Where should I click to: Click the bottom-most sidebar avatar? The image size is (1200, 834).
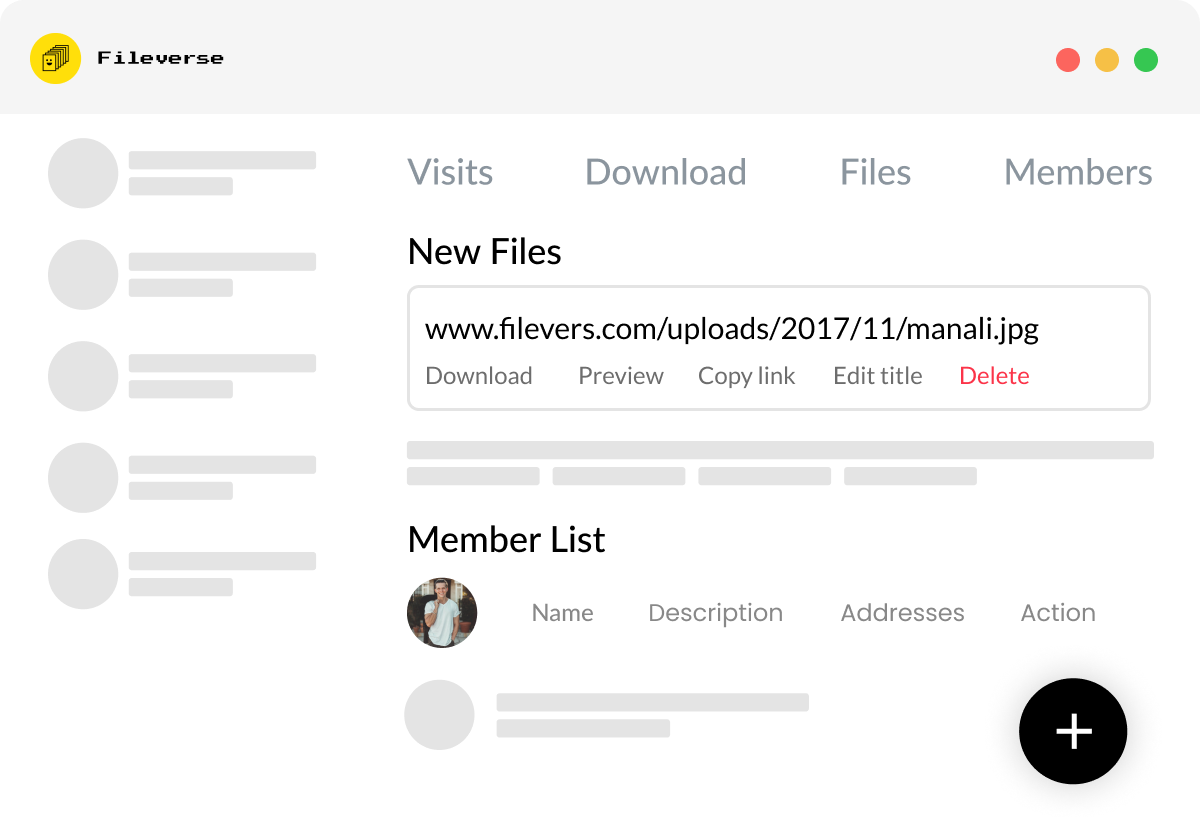click(x=83, y=573)
